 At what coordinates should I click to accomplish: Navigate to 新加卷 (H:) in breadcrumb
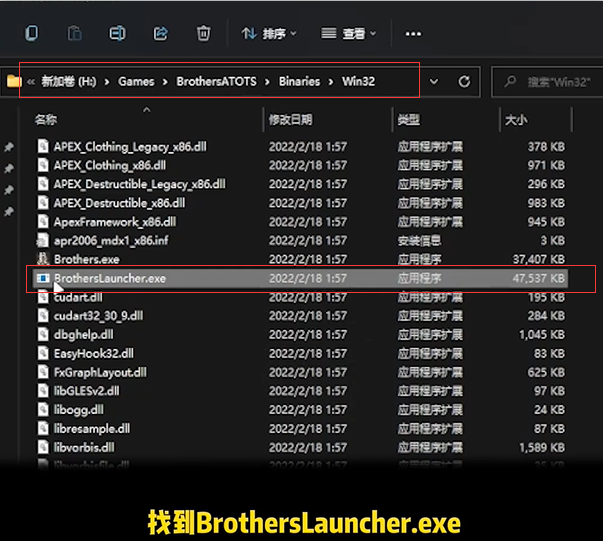click(69, 82)
